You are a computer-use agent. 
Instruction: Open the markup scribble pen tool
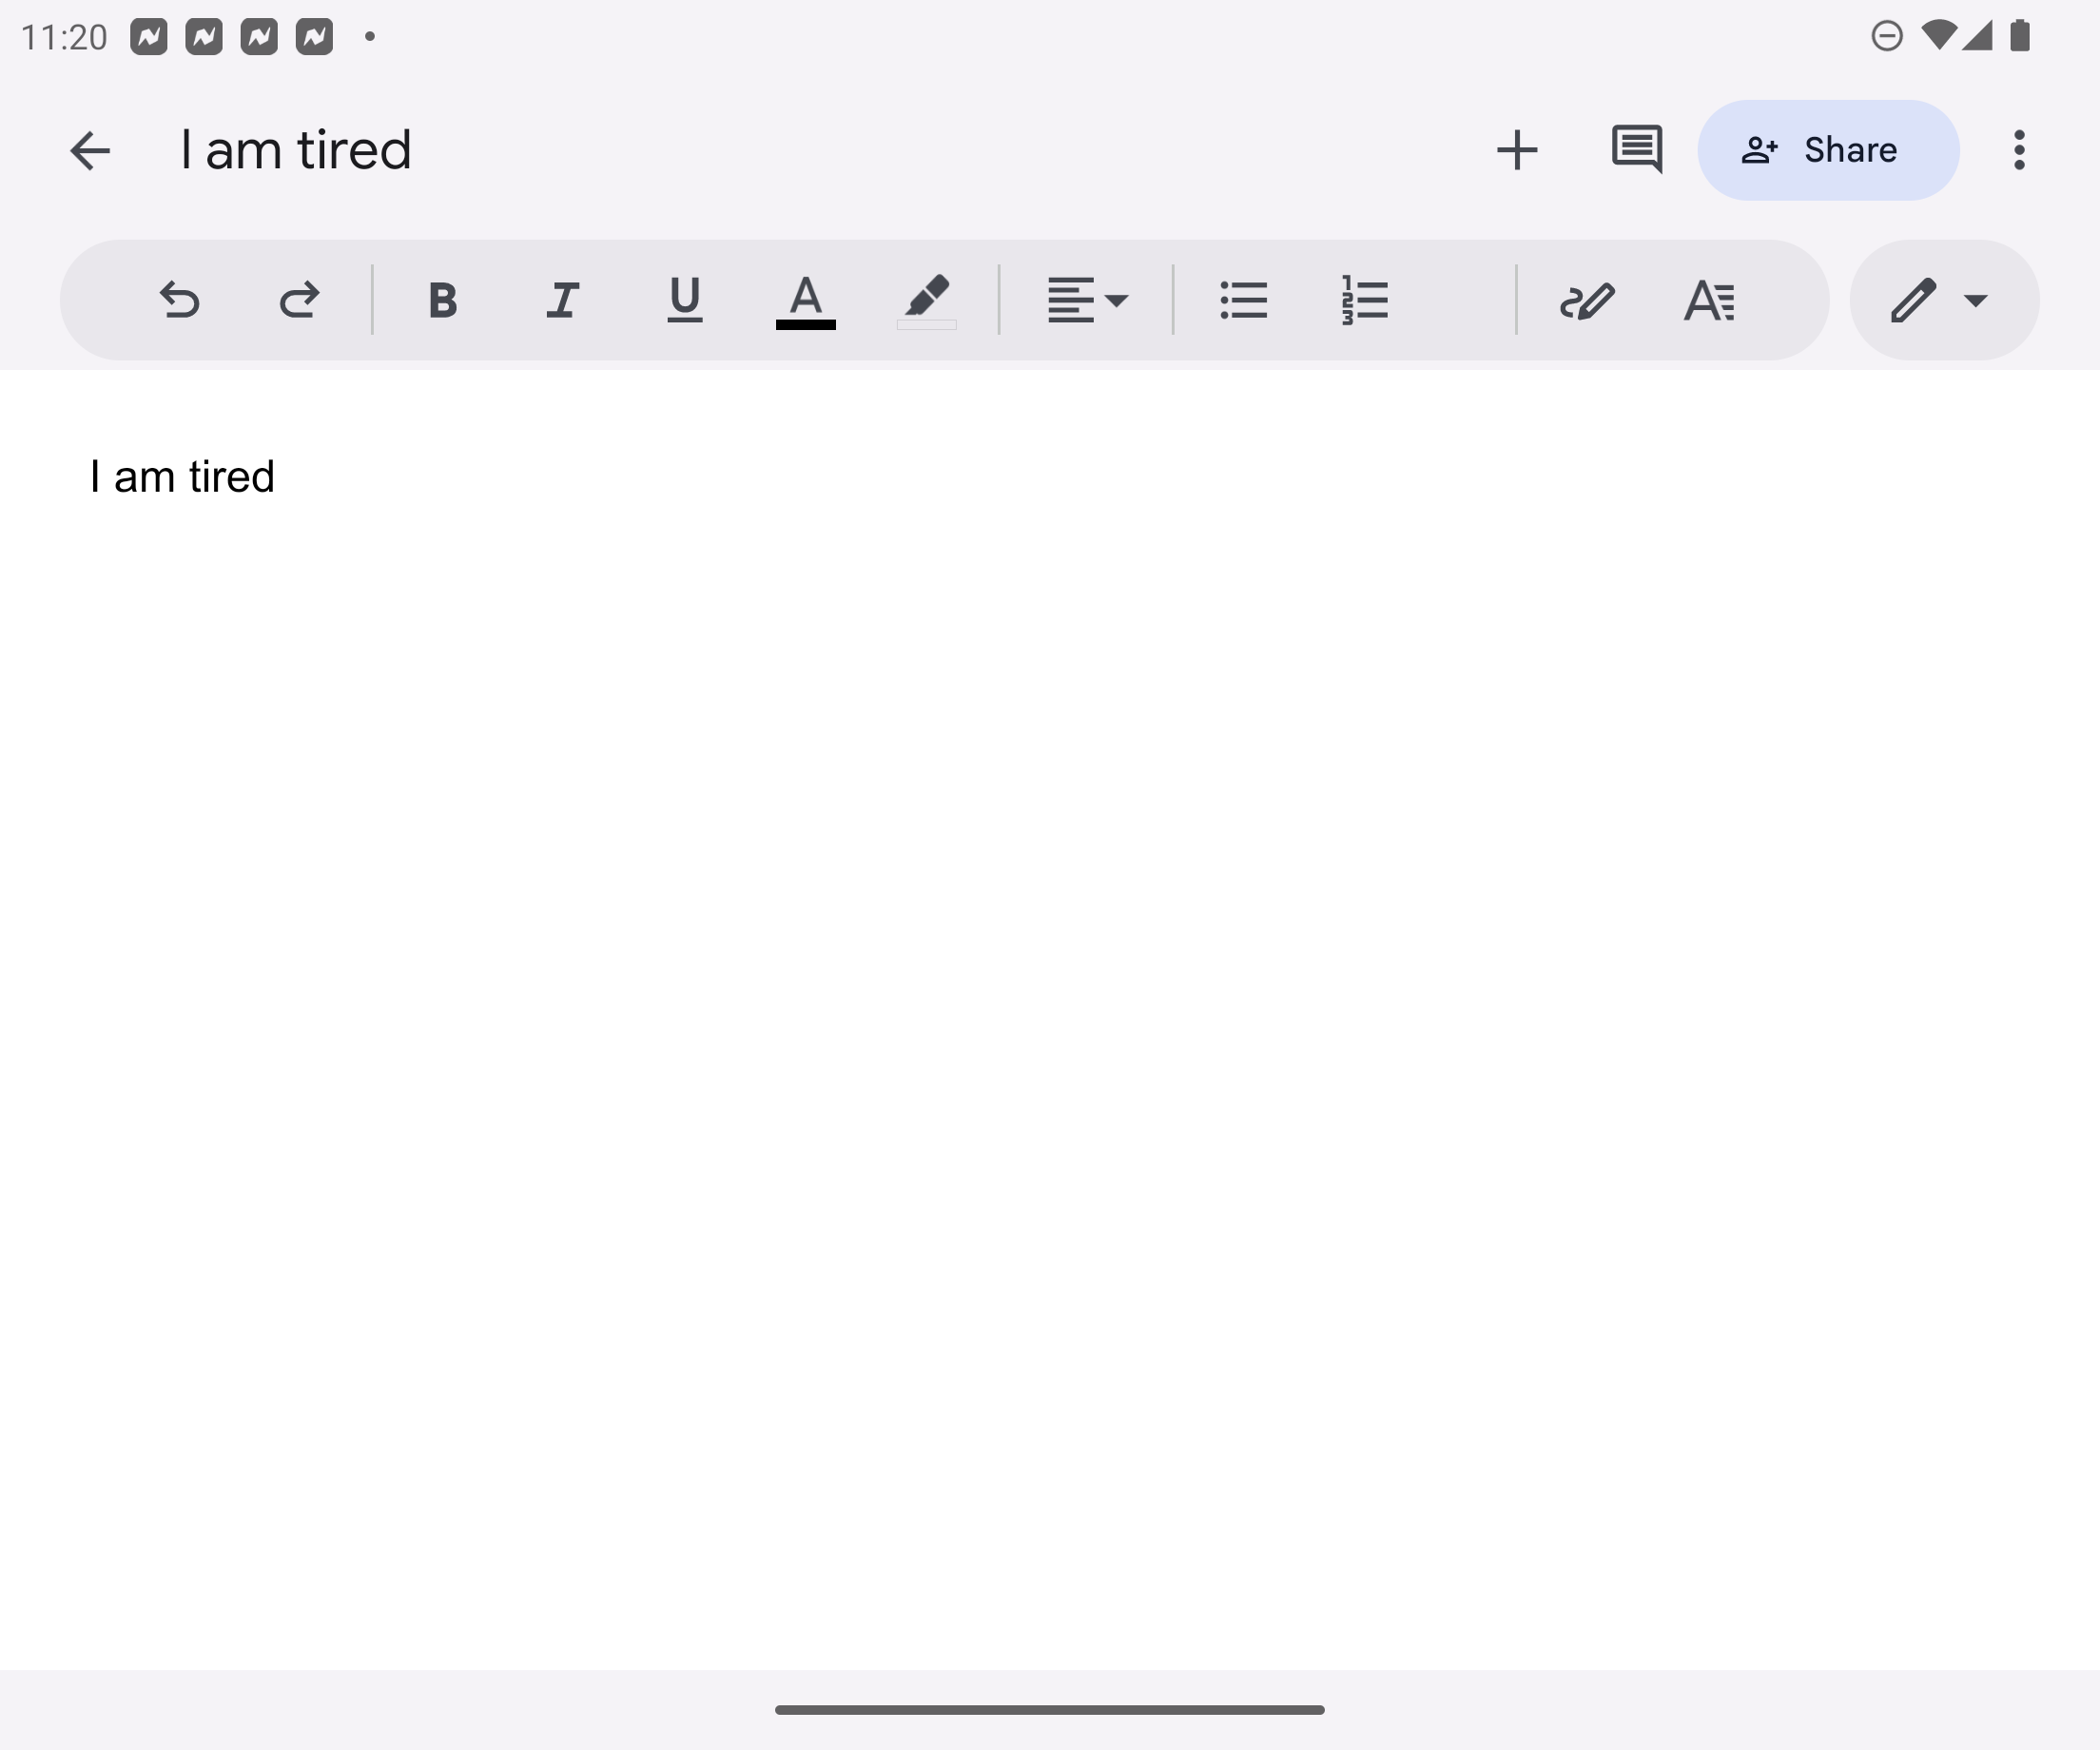[1587, 300]
